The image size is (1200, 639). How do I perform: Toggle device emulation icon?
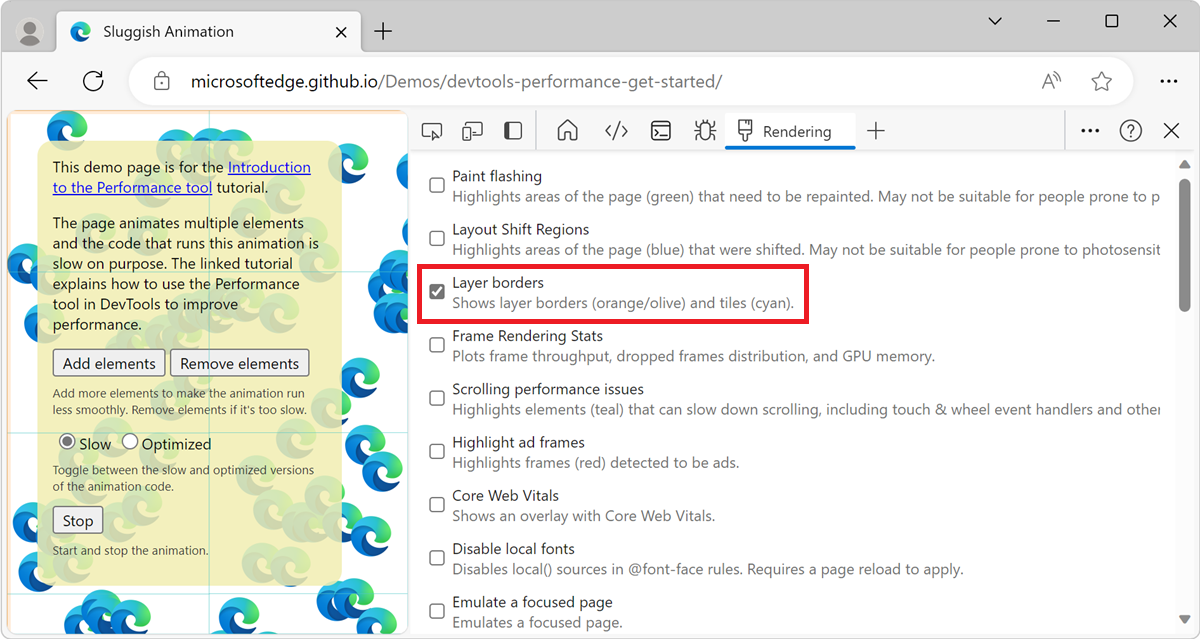[472, 131]
